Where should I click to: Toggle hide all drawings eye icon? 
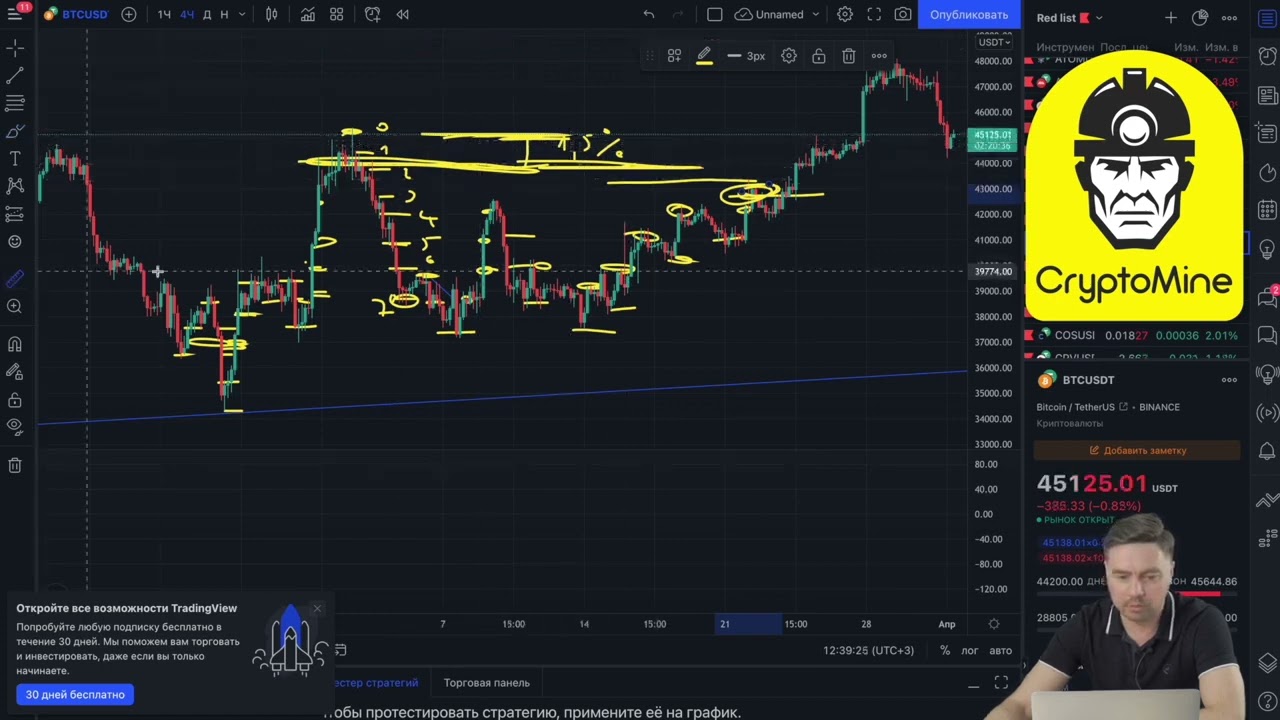click(x=15, y=427)
